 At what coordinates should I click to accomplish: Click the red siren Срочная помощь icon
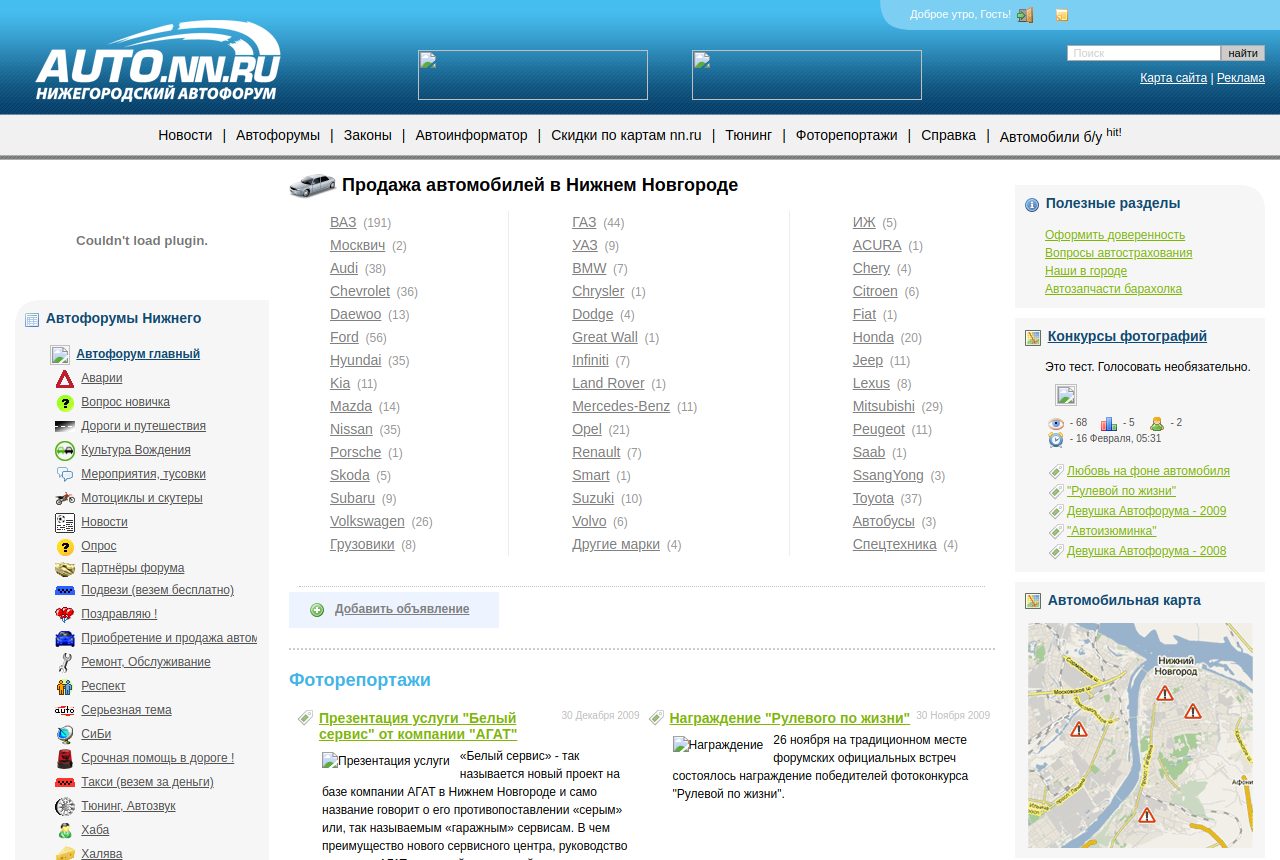tap(65, 758)
